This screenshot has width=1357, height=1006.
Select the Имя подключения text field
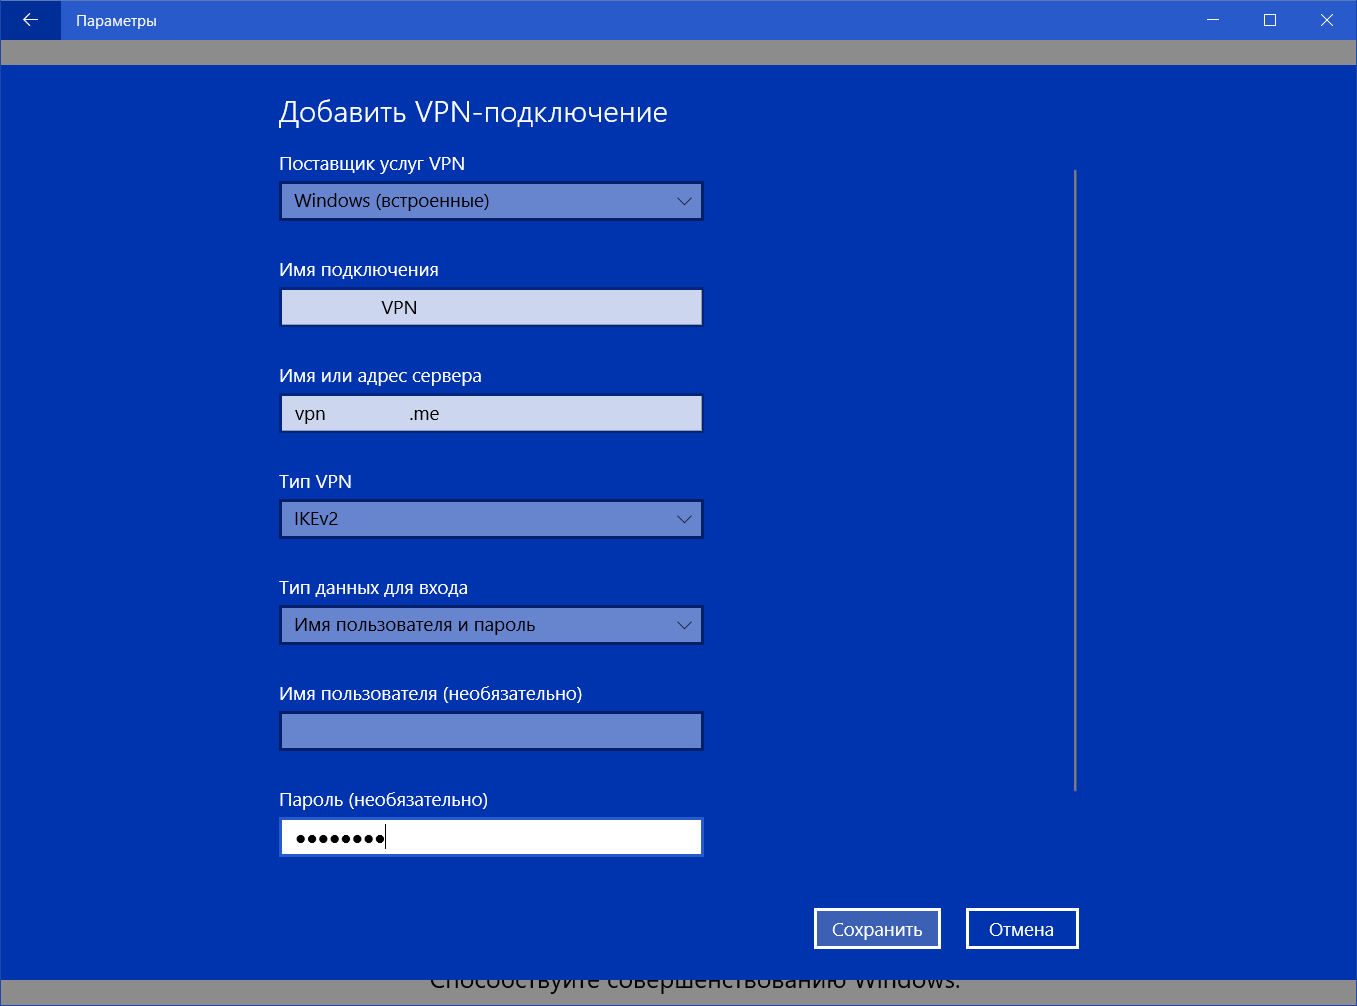point(490,307)
